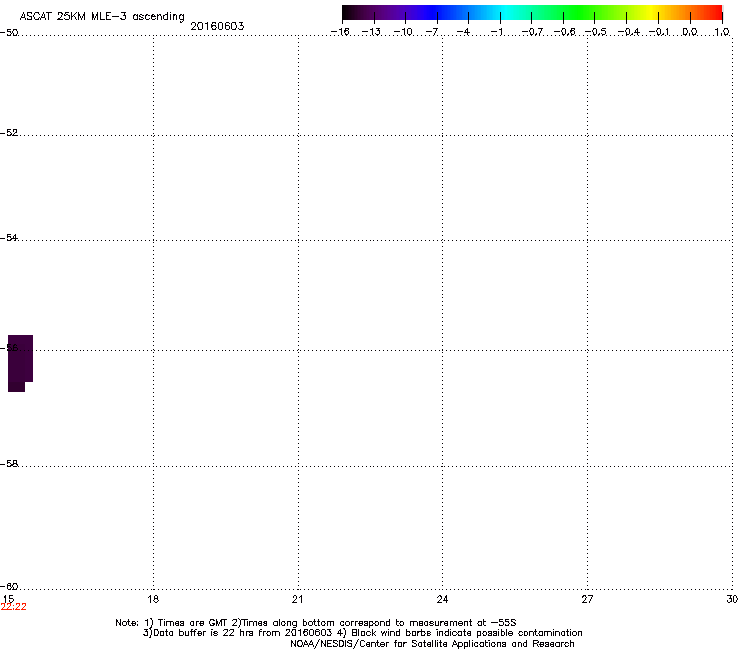Click the colorbar label -16
Image resolution: width=740 pixels, height=650 pixels.
click(x=340, y=32)
